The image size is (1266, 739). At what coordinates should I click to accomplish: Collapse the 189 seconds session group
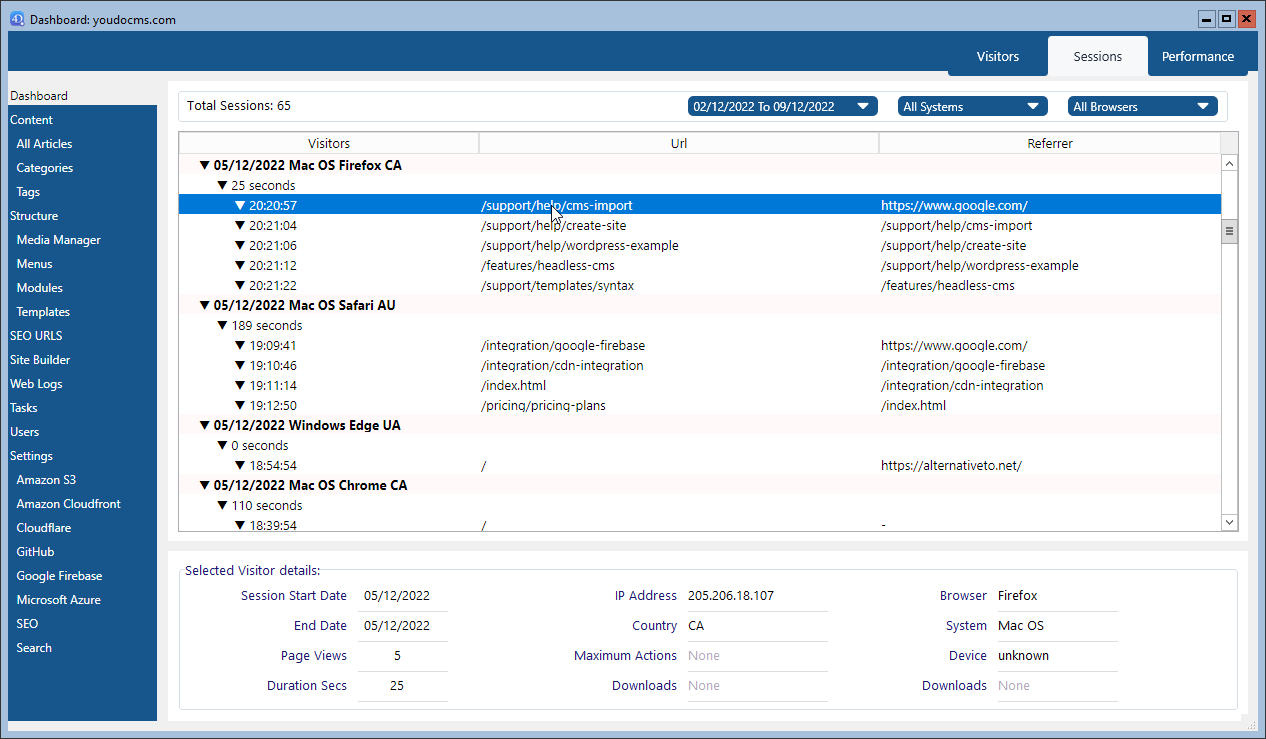pyautogui.click(x=222, y=326)
